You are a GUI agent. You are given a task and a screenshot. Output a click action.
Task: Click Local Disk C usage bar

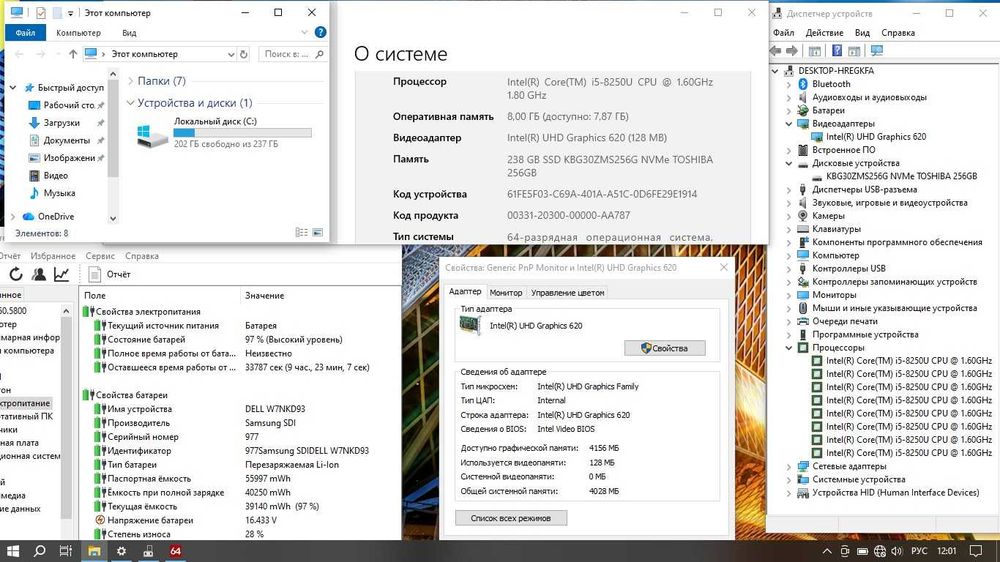(x=242, y=133)
